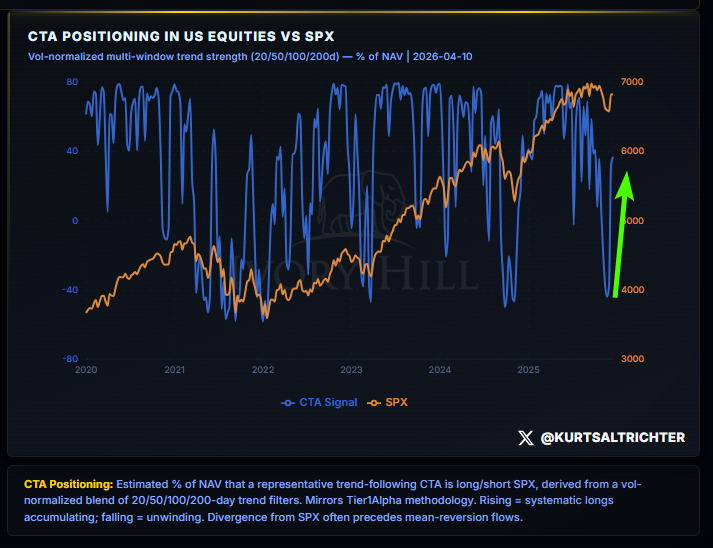Screen dimensions: 713x548
Task: Click the left axis value 0
Action: [x=75, y=221]
